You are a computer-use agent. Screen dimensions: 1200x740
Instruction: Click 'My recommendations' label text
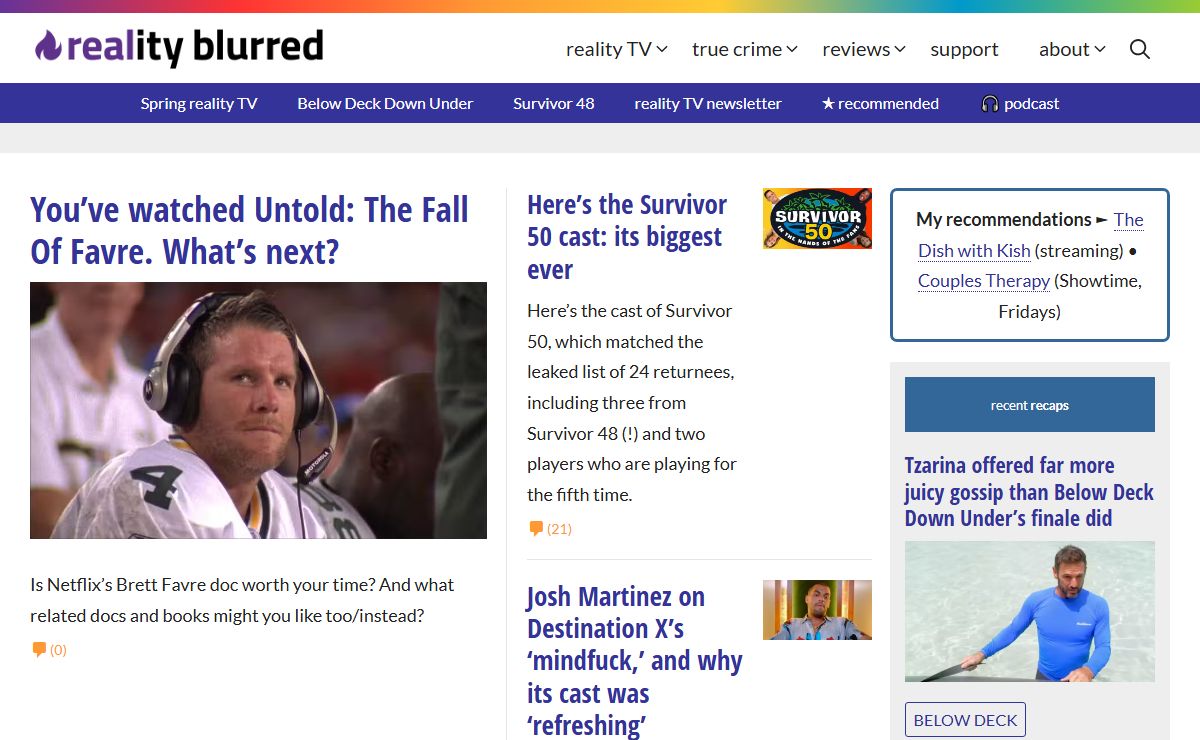tap(1004, 219)
